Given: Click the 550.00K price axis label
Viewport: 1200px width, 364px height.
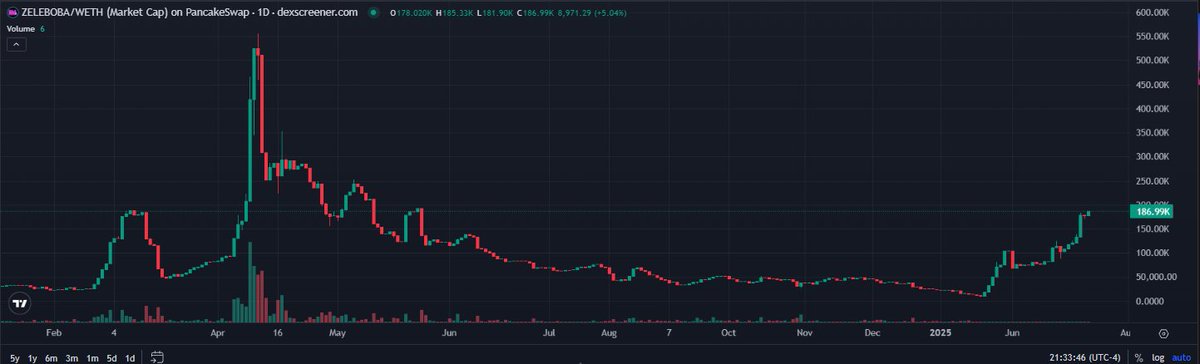Looking at the screenshot, I should (x=1153, y=37).
